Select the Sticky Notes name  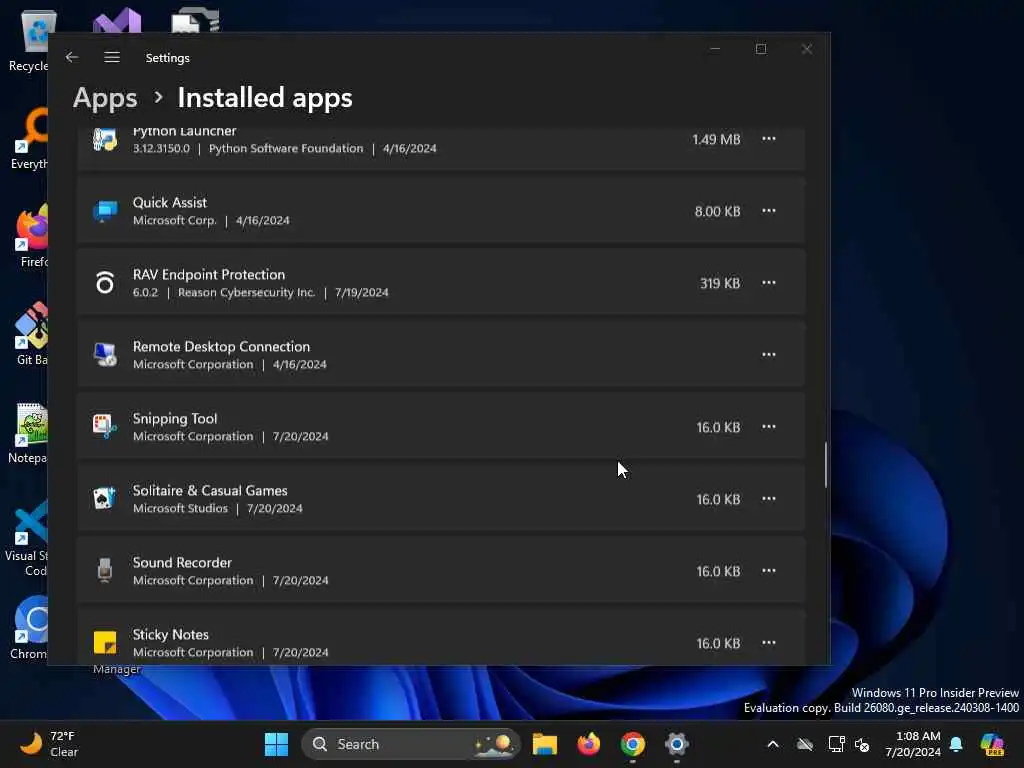[170, 634]
